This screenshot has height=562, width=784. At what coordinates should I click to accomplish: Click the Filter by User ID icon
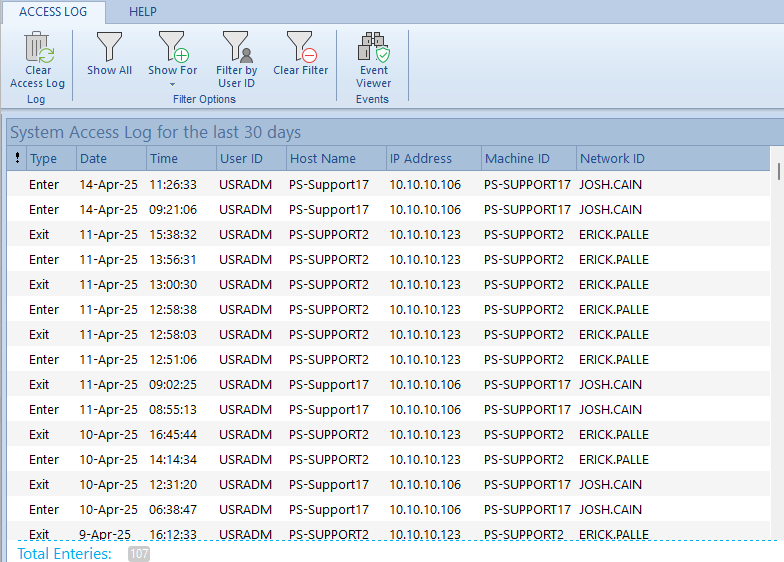point(236,47)
